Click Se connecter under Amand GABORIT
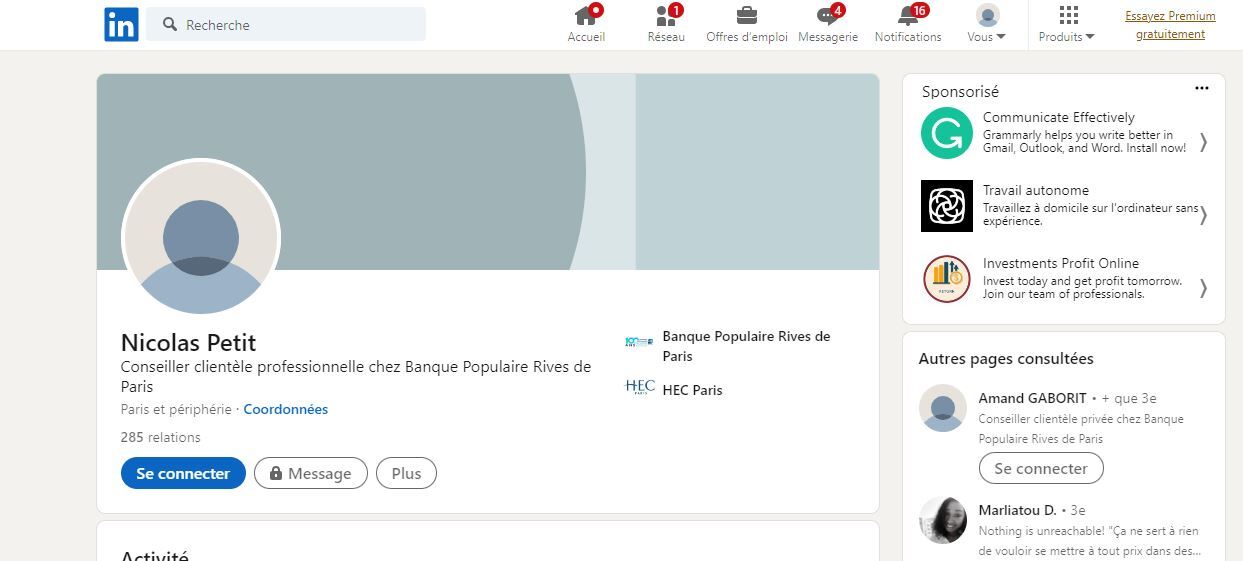 click(1041, 468)
